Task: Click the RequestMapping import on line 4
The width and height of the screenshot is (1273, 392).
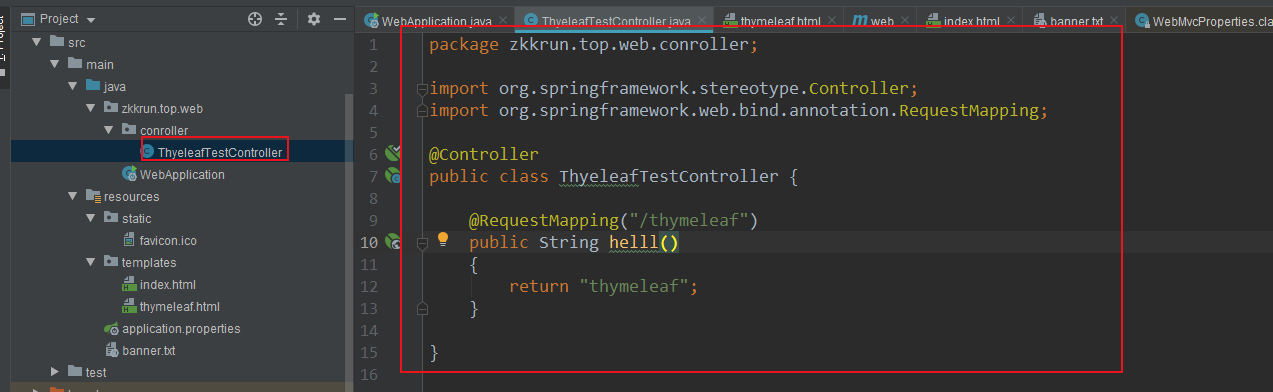Action: (739, 110)
